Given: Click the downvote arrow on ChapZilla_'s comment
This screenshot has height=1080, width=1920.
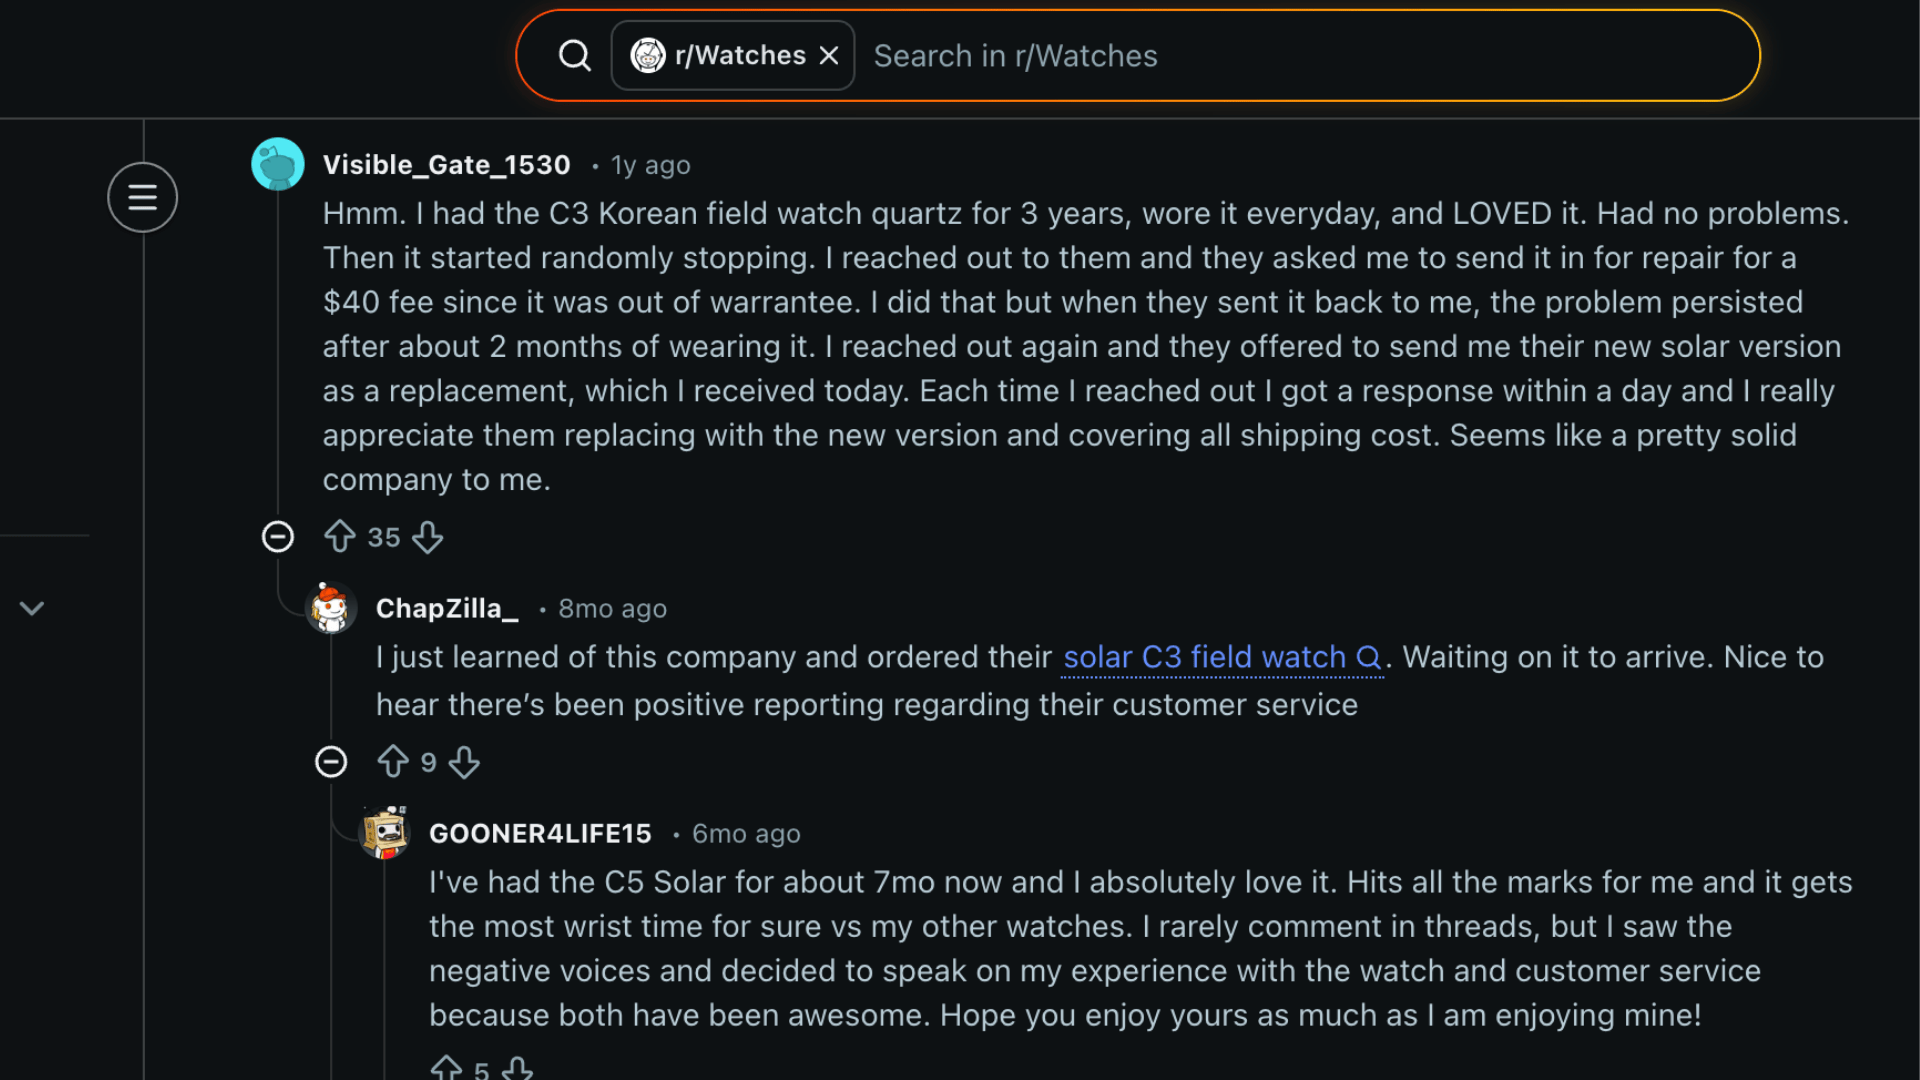Looking at the screenshot, I should tap(464, 761).
